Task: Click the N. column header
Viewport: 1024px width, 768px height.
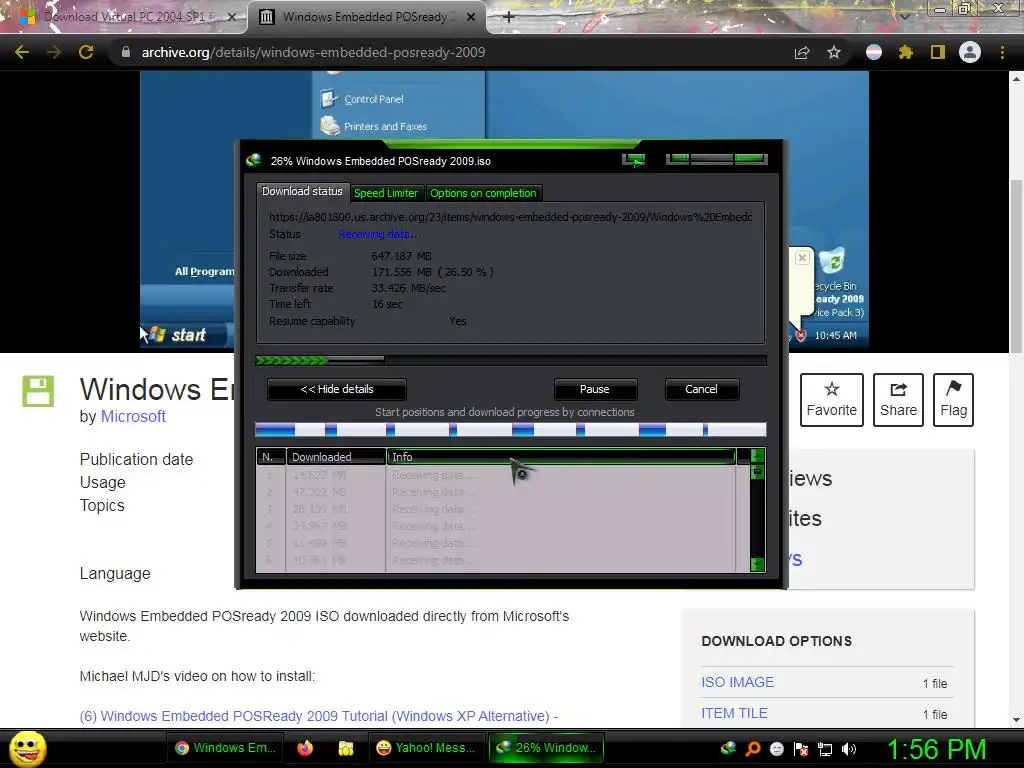Action: 271,456
